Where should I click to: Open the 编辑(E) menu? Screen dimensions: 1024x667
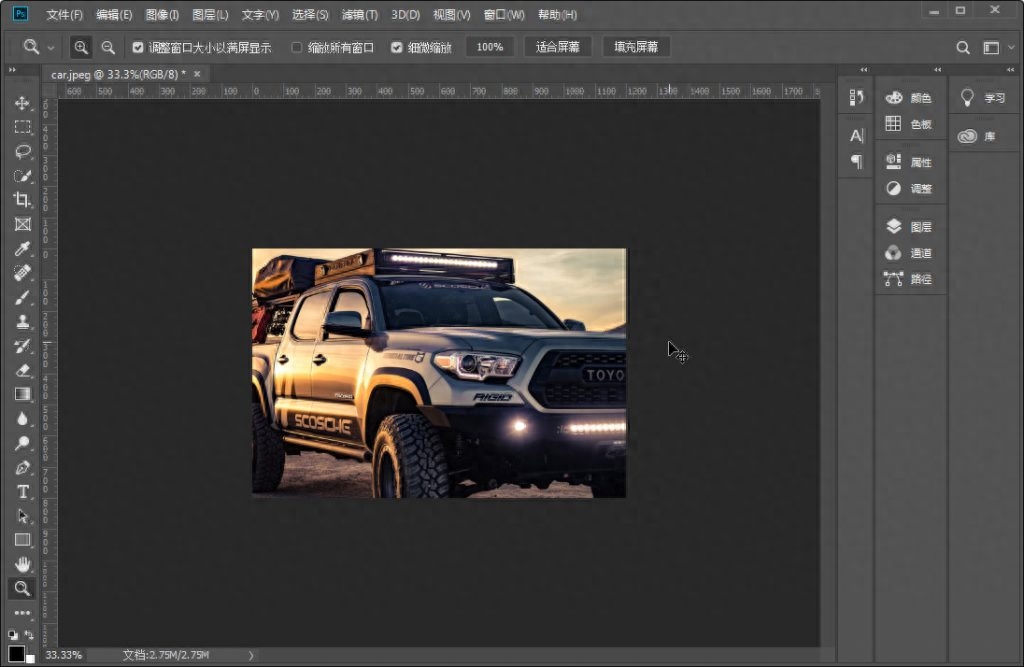click(x=114, y=14)
